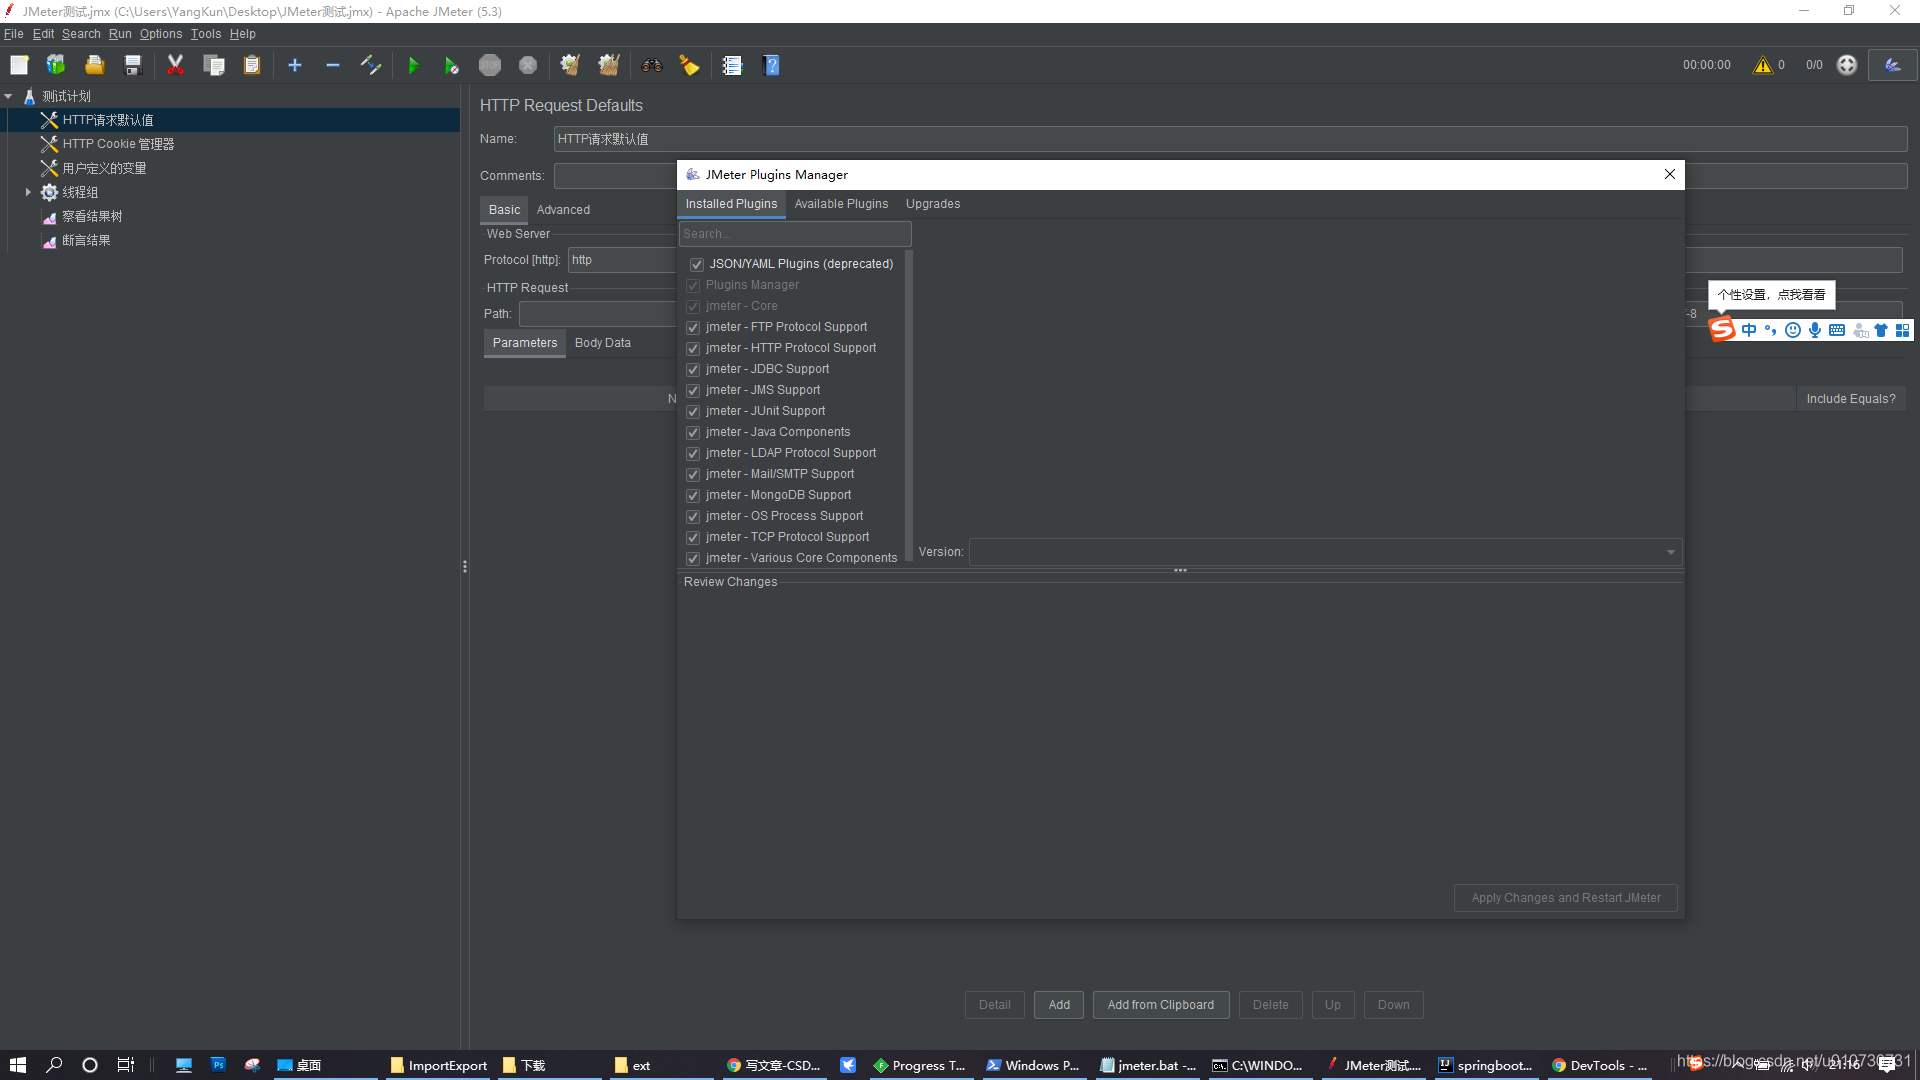Click the Open folder icon in toolbar

pos(94,66)
